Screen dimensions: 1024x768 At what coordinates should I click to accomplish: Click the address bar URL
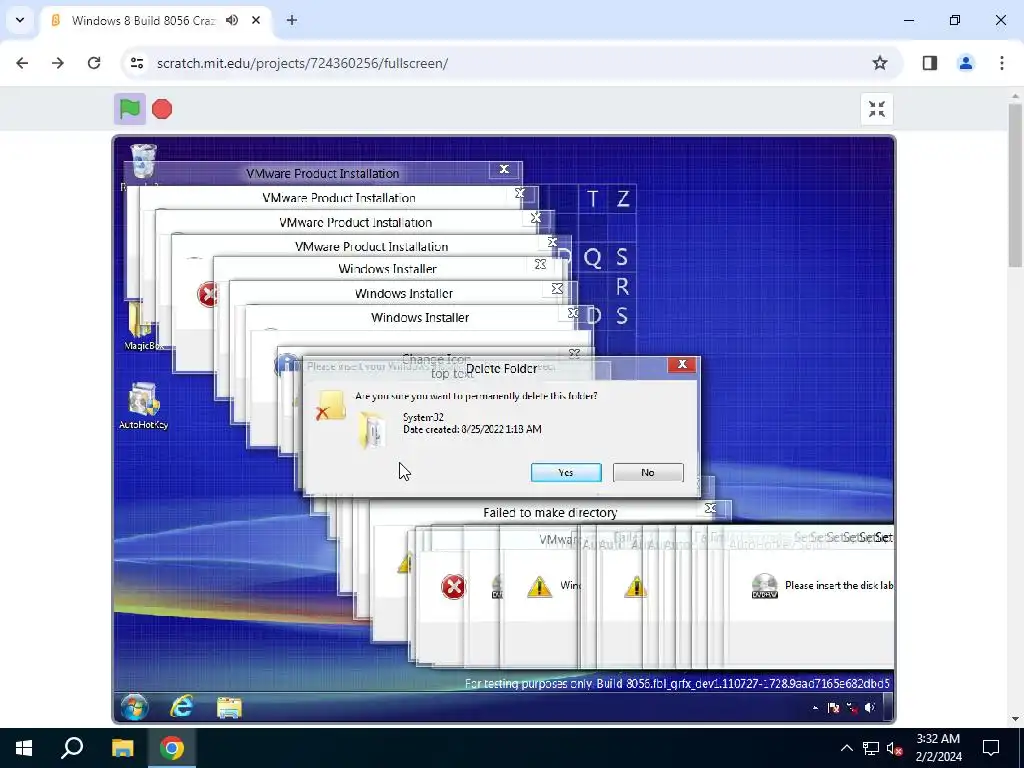tap(302, 63)
